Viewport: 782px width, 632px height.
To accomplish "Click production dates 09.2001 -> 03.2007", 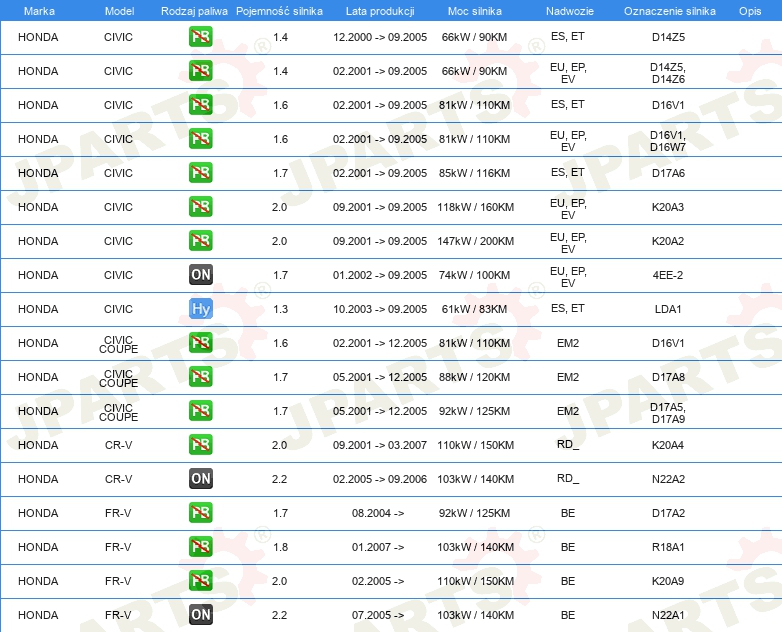I will [x=380, y=445].
